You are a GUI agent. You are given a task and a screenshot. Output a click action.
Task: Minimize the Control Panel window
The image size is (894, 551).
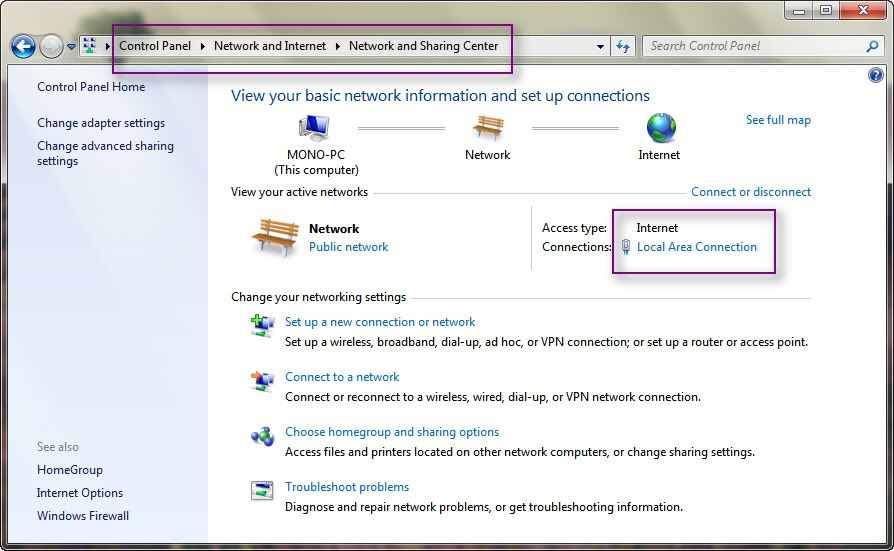pos(799,10)
